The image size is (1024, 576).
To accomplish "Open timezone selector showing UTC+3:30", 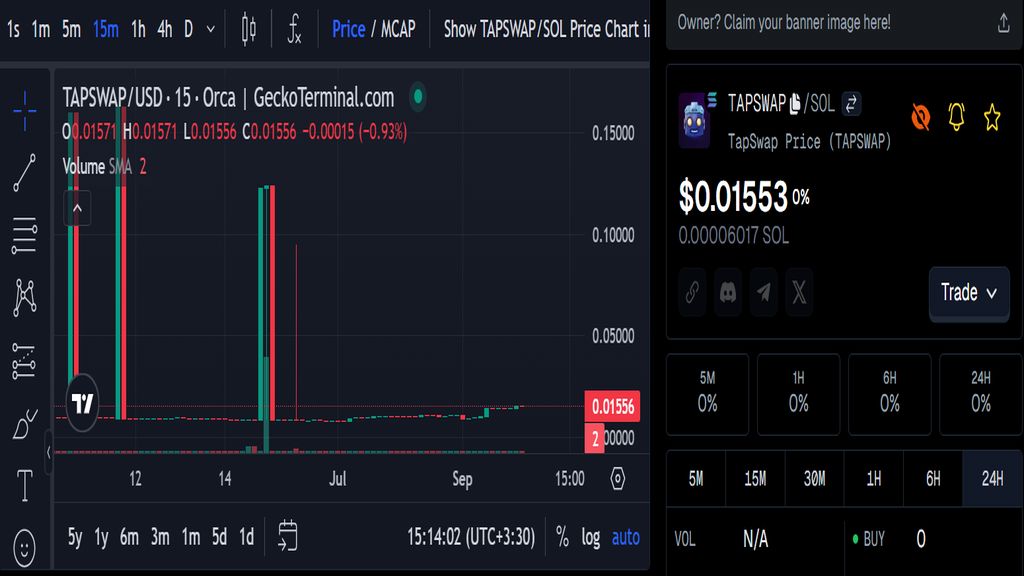I will (471, 537).
